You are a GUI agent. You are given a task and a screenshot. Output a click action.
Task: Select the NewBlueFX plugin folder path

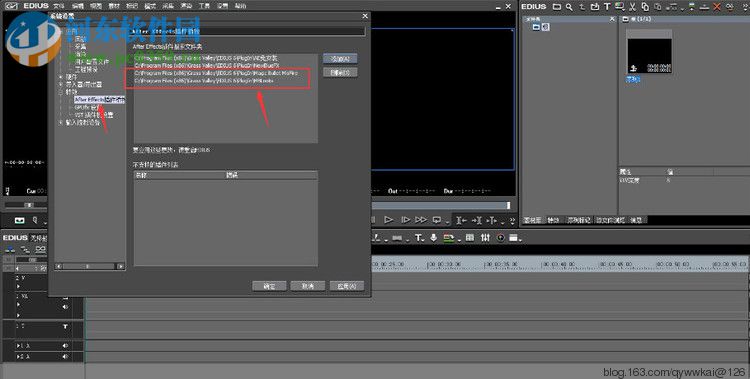point(207,66)
